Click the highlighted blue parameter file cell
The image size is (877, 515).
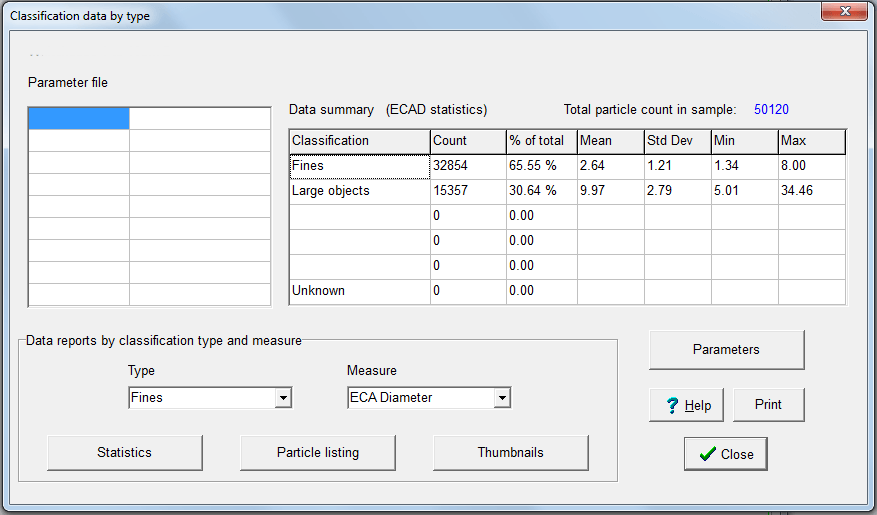coord(78,118)
